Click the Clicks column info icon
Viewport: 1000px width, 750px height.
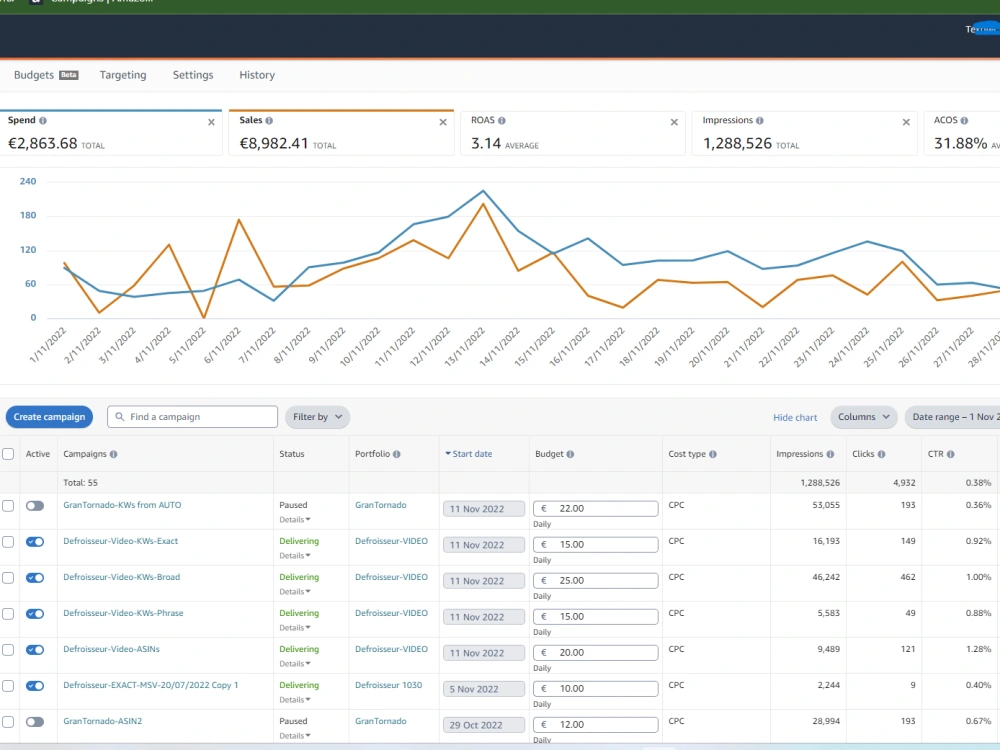click(x=881, y=454)
